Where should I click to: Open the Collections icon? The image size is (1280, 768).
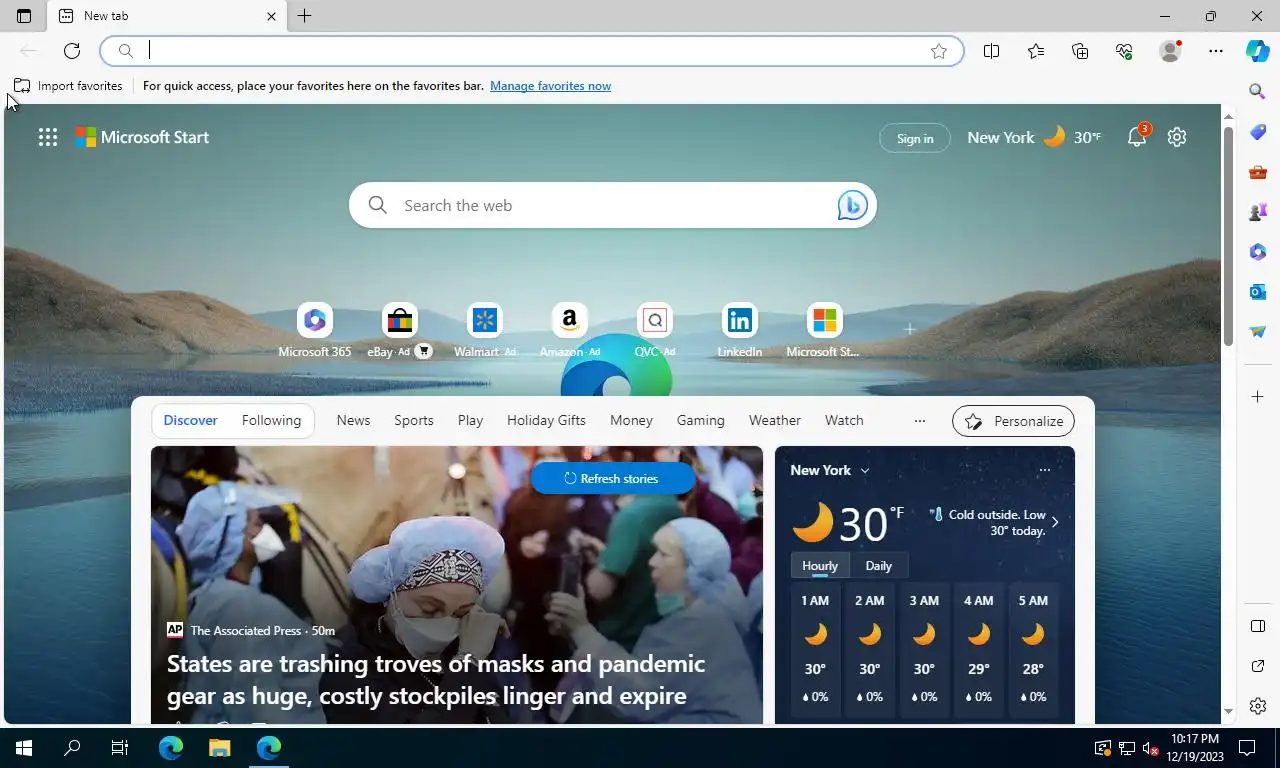(1080, 51)
